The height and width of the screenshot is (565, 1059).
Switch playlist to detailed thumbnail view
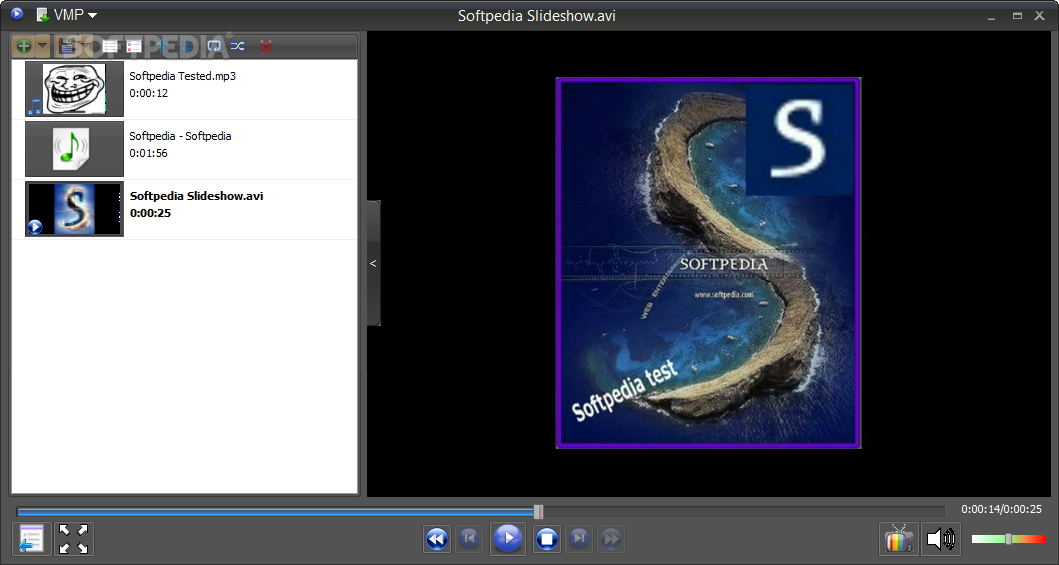(134, 47)
